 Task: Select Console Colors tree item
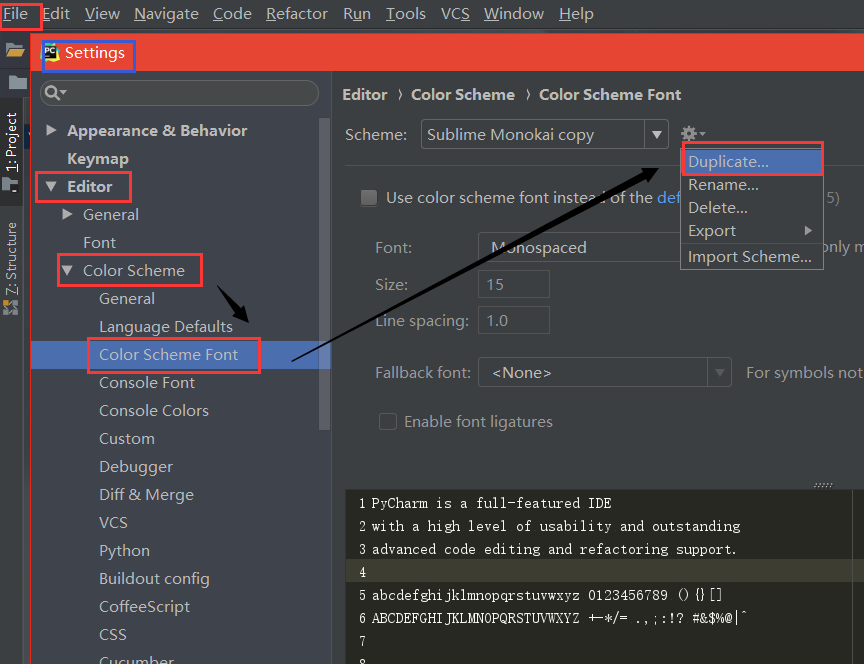(x=154, y=411)
